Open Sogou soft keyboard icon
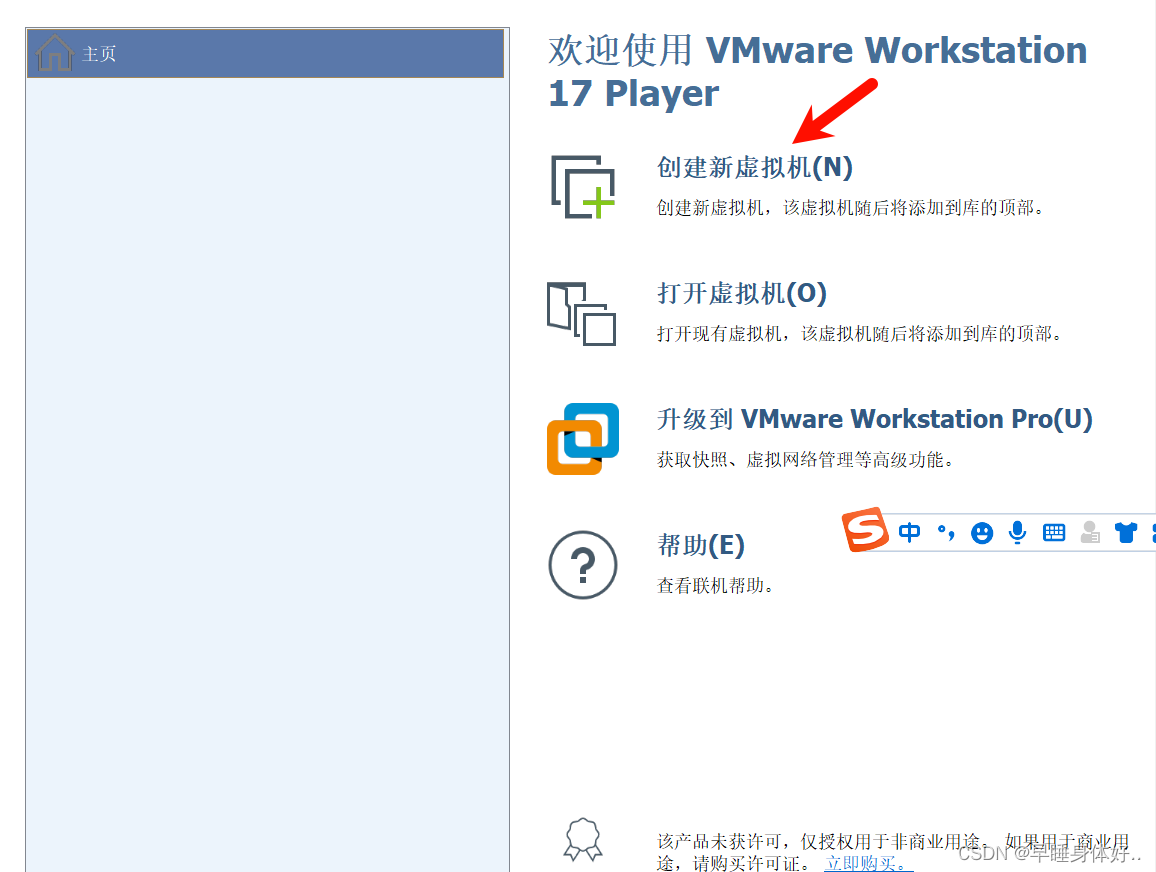 (x=1054, y=532)
